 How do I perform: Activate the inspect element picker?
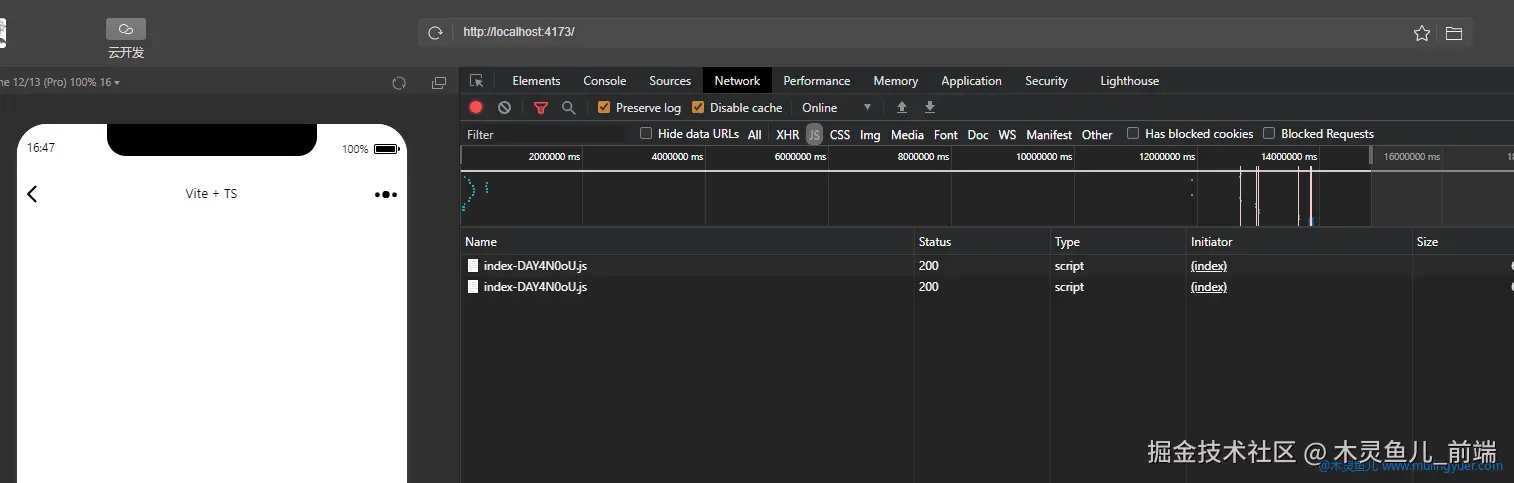[x=477, y=81]
